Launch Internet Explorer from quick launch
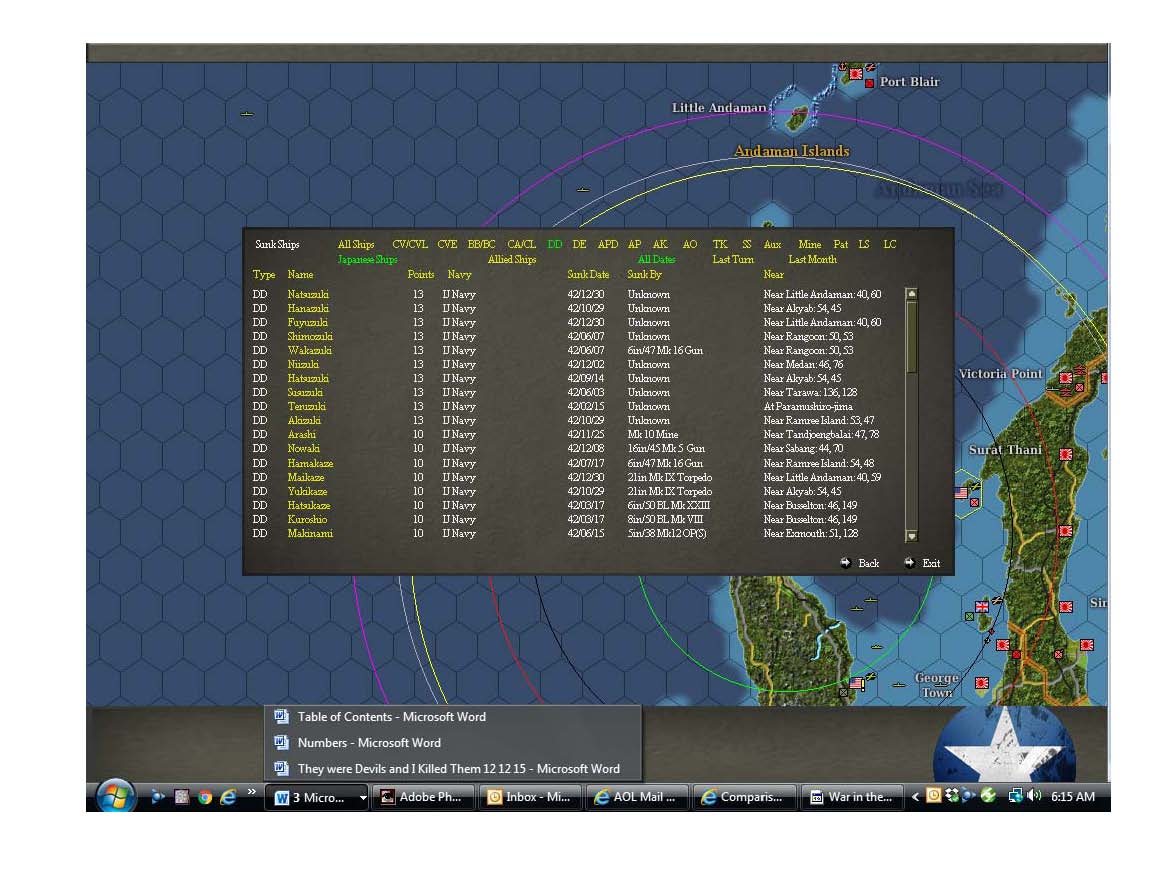This screenshot has width=1176, height=877. [228, 797]
